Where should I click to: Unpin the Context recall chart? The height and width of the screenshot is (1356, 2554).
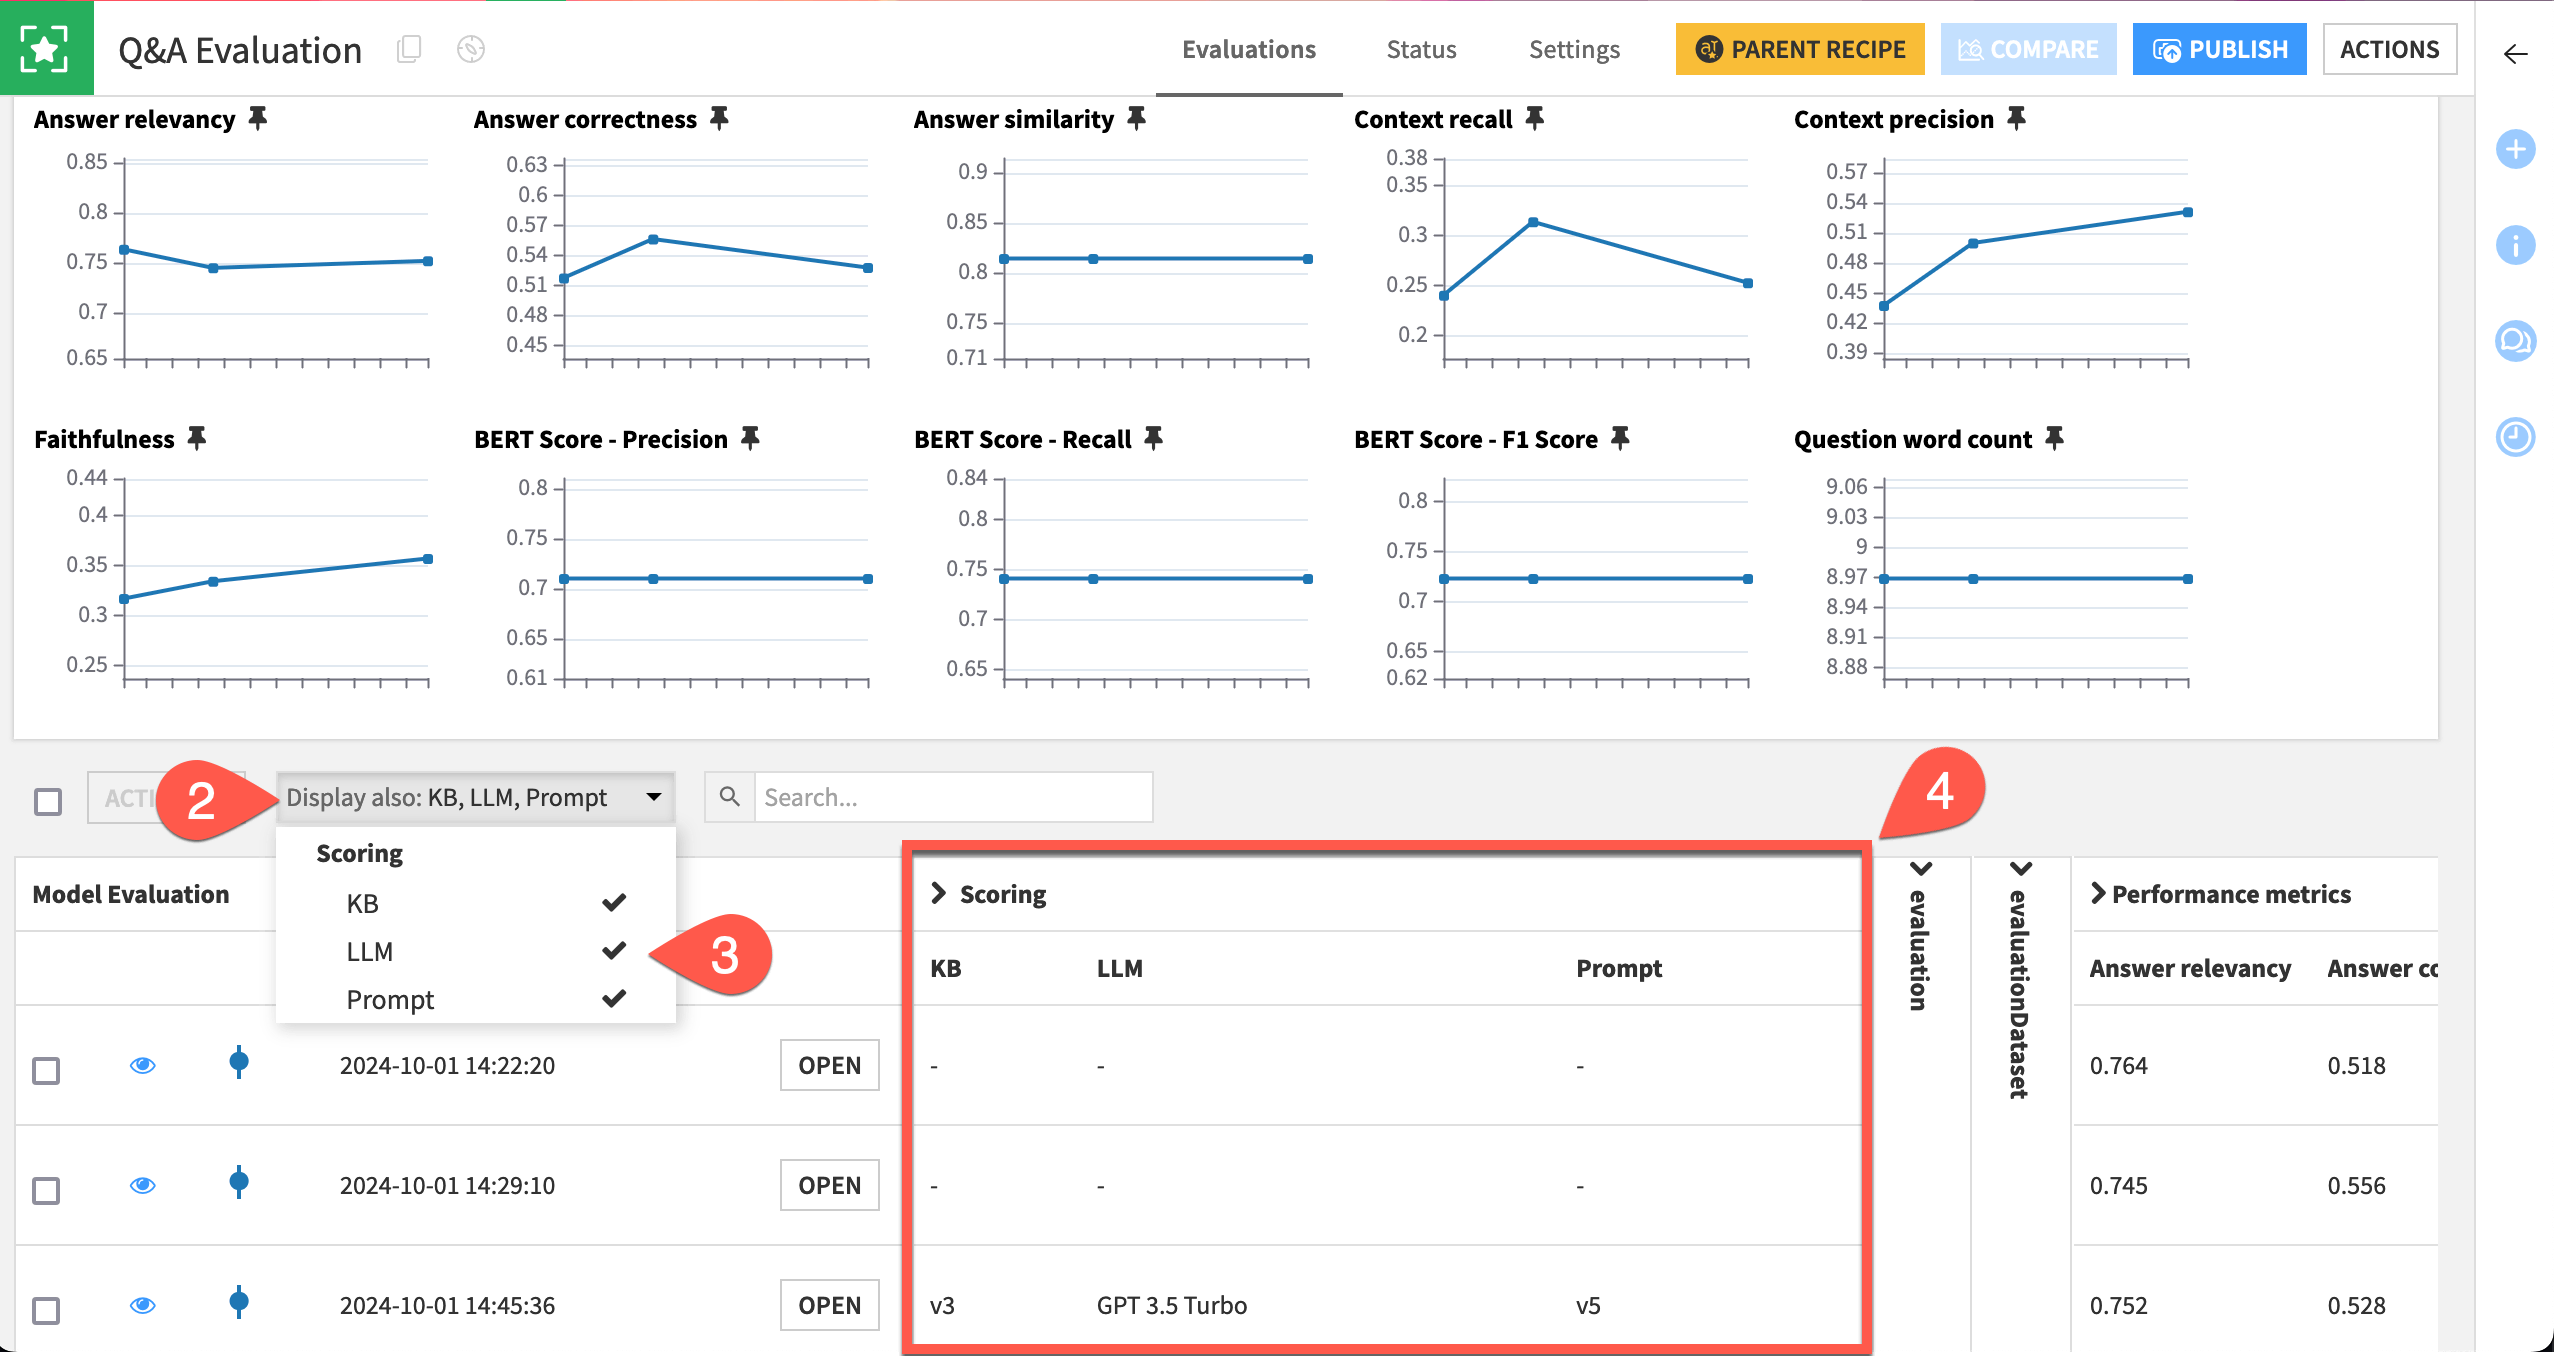[x=1535, y=119]
